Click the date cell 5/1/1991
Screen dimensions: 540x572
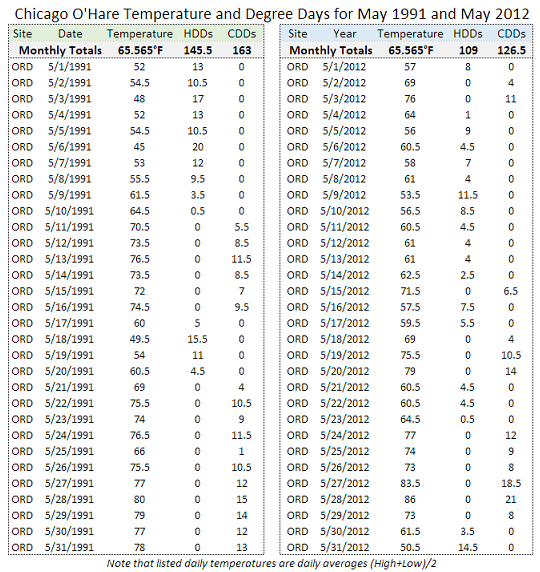tap(70, 67)
